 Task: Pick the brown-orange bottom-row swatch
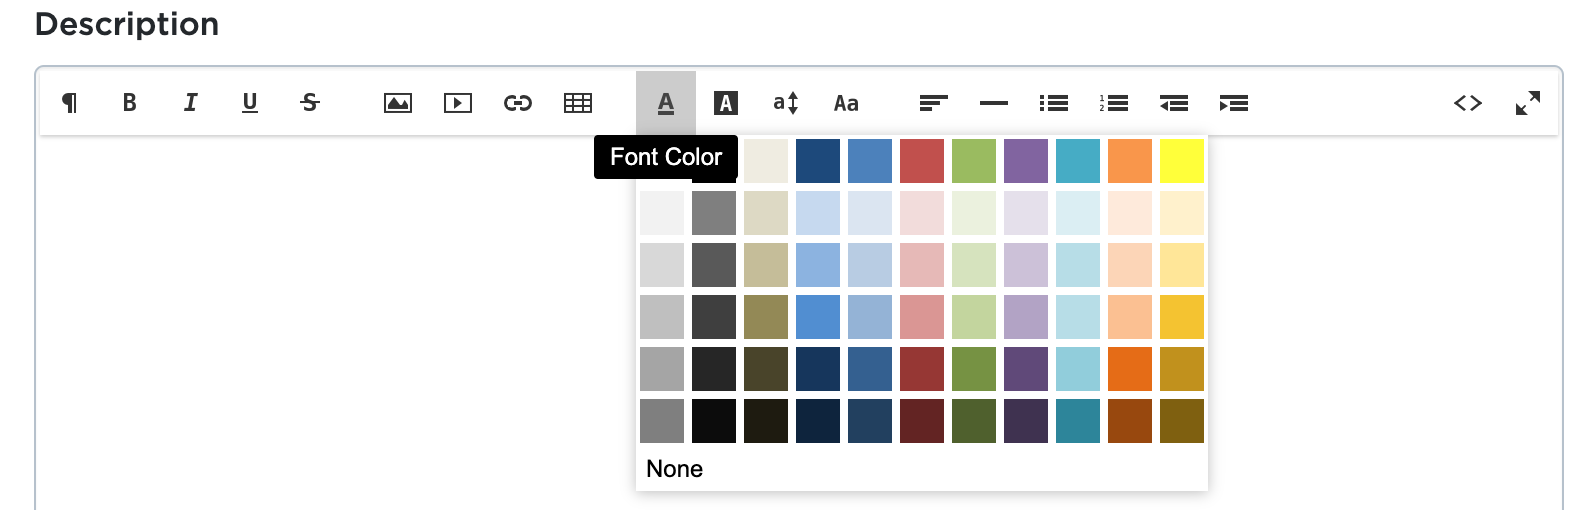pyautogui.click(x=1130, y=421)
